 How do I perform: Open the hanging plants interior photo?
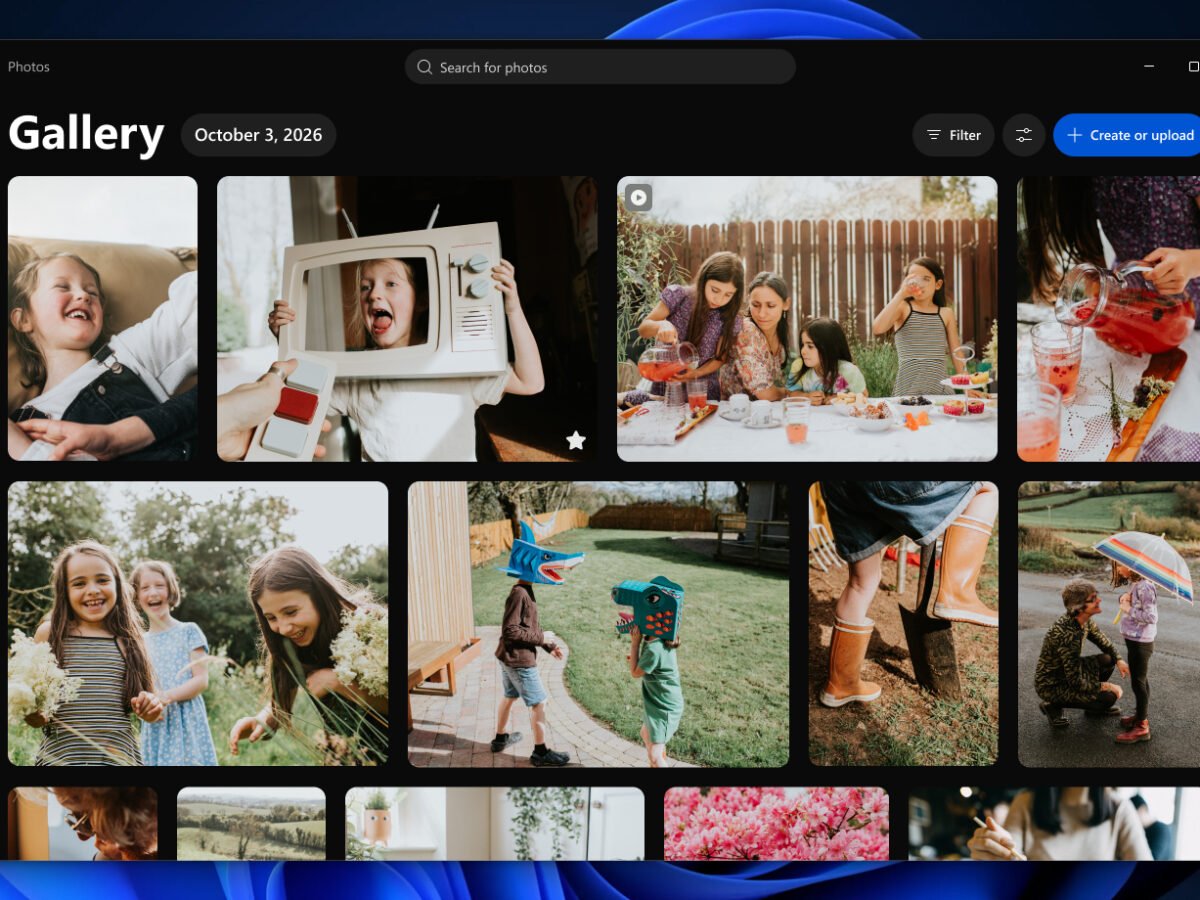tap(495, 823)
